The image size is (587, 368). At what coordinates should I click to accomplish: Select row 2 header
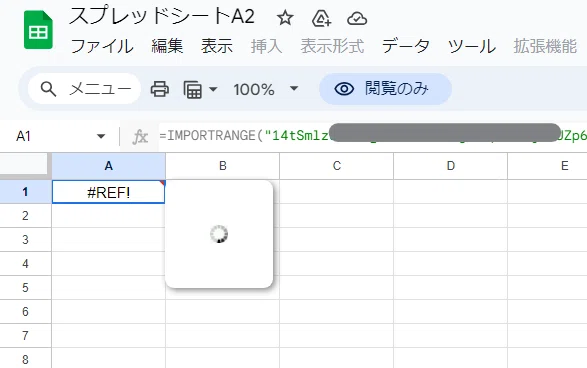click(x=25, y=216)
